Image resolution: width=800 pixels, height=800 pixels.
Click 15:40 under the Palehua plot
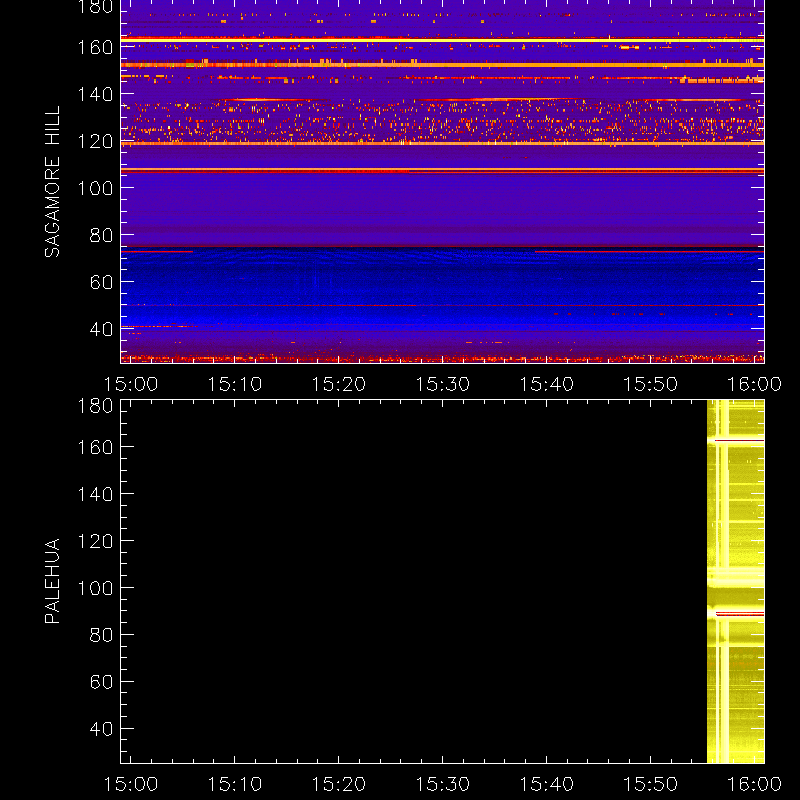tap(546, 784)
